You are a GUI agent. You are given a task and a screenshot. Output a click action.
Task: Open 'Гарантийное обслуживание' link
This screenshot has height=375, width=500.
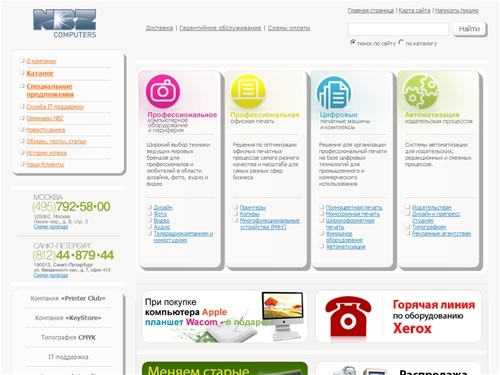coord(220,28)
